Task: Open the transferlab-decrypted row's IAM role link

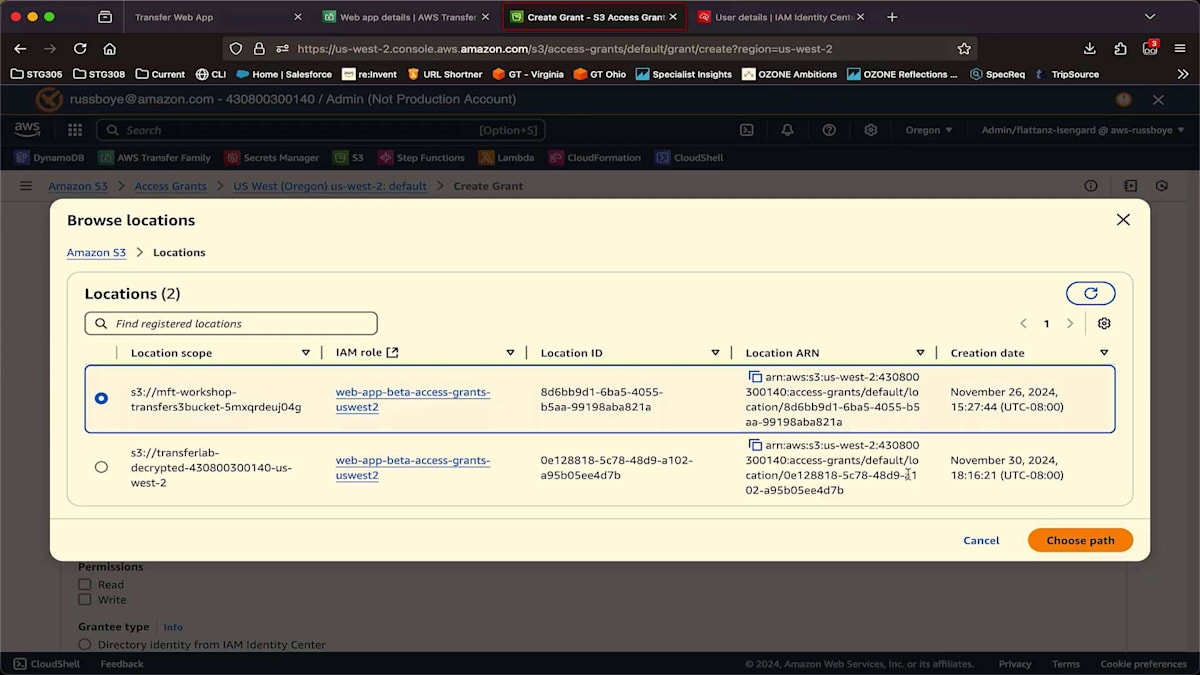Action: click(412, 468)
